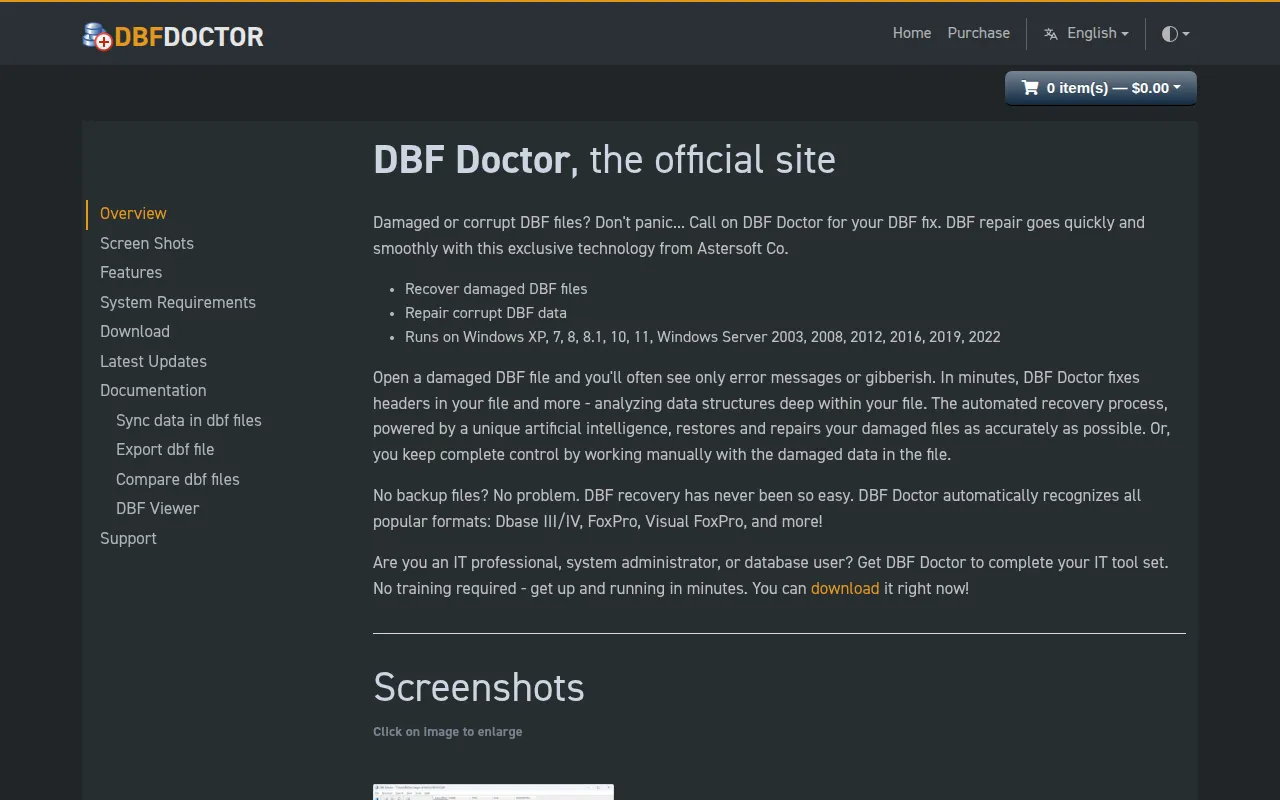
Task: Click the DBF Doctor logo
Action: [x=173, y=37]
